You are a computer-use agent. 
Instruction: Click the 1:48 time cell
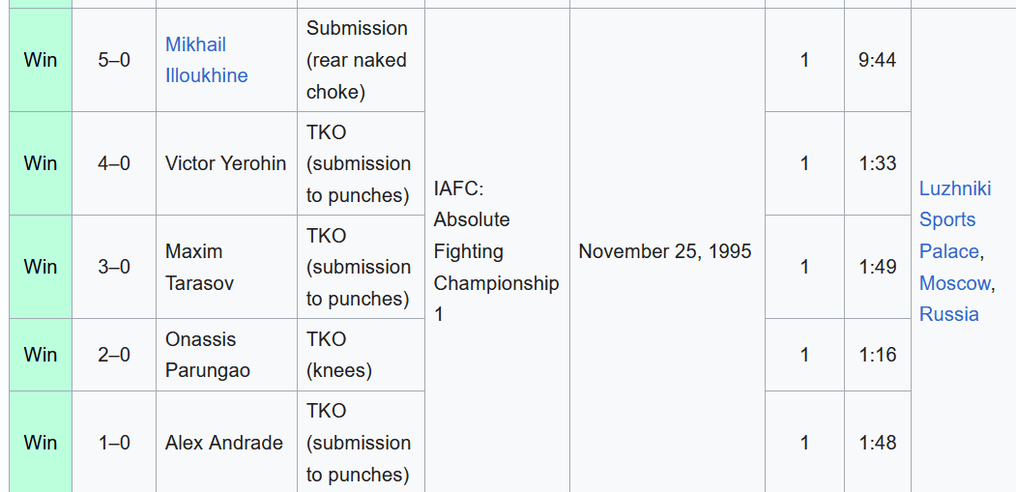coord(877,442)
